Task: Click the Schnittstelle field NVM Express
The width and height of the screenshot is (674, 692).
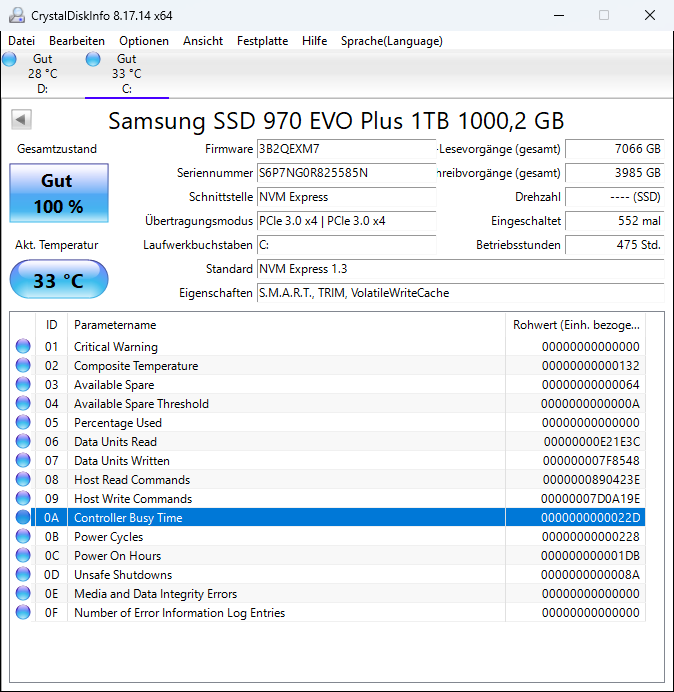Action: (x=346, y=197)
